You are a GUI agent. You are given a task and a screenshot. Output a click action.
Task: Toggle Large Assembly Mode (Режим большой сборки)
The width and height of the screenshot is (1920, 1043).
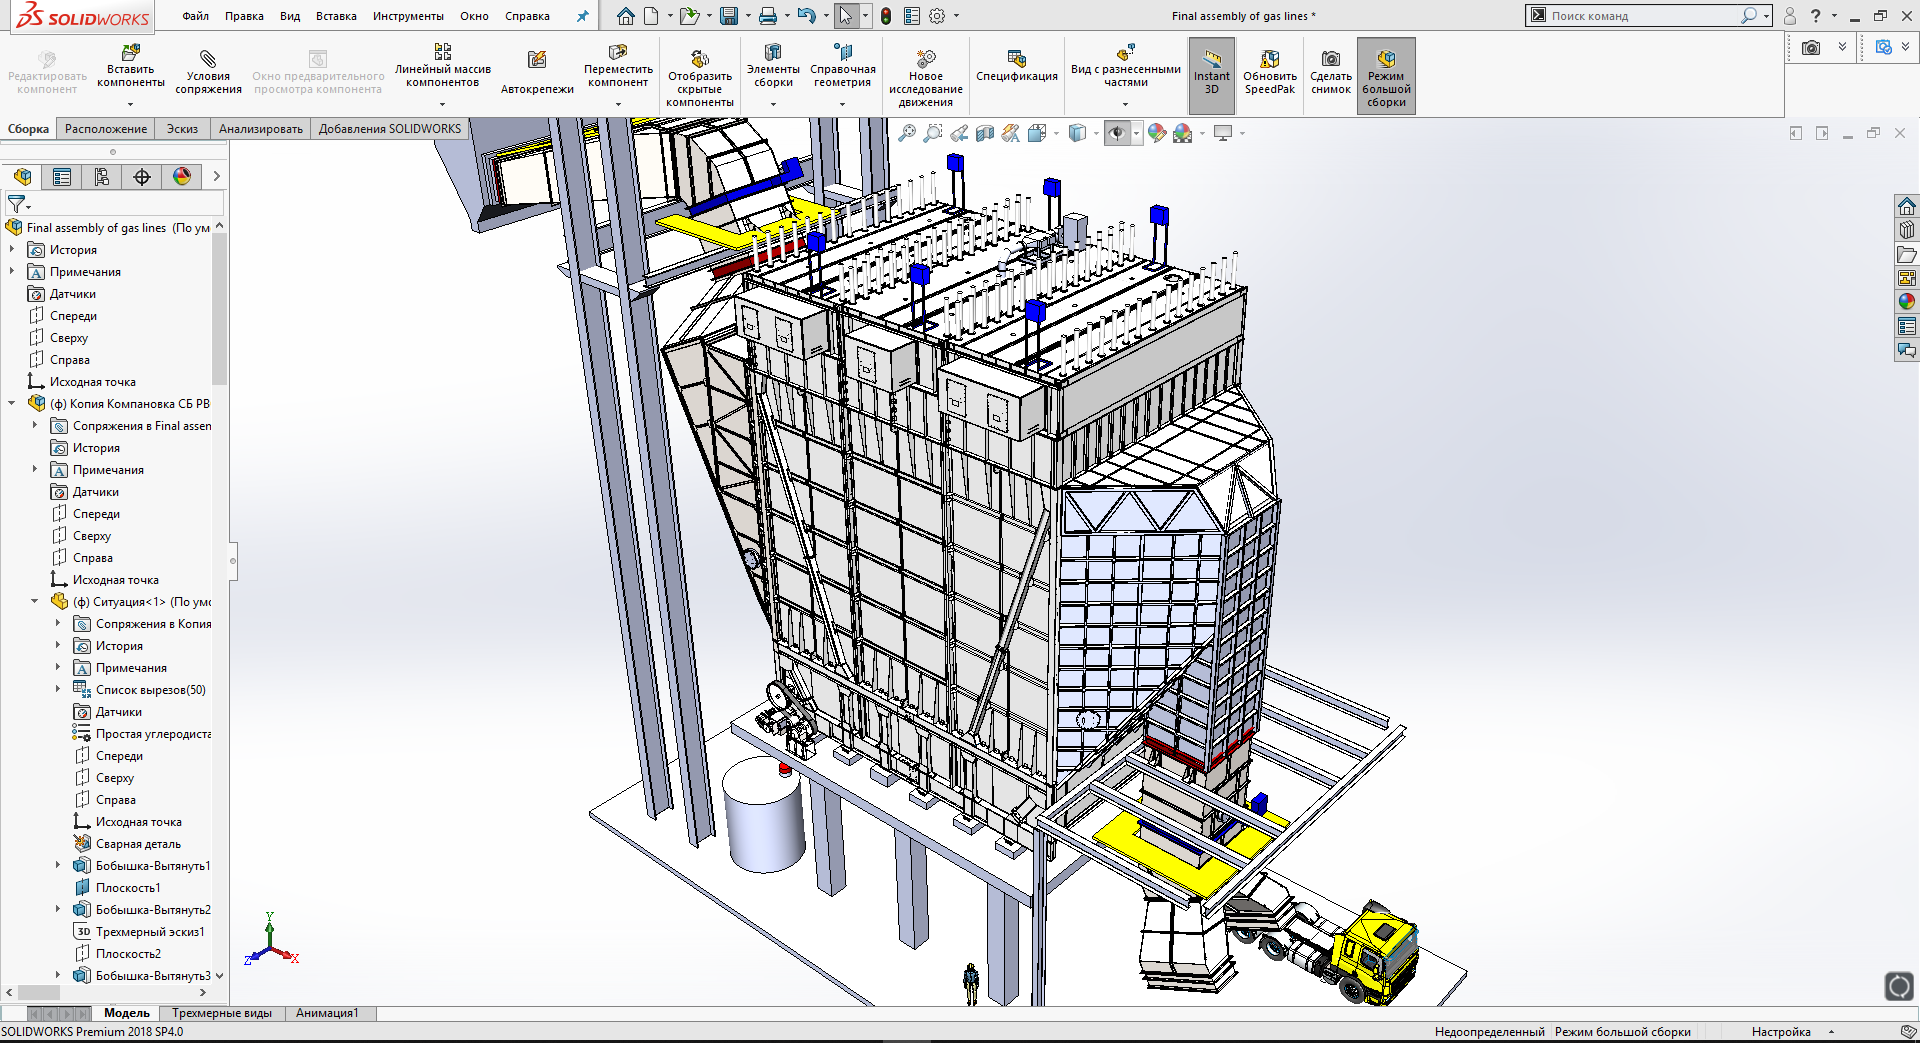(x=1386, y=75)
